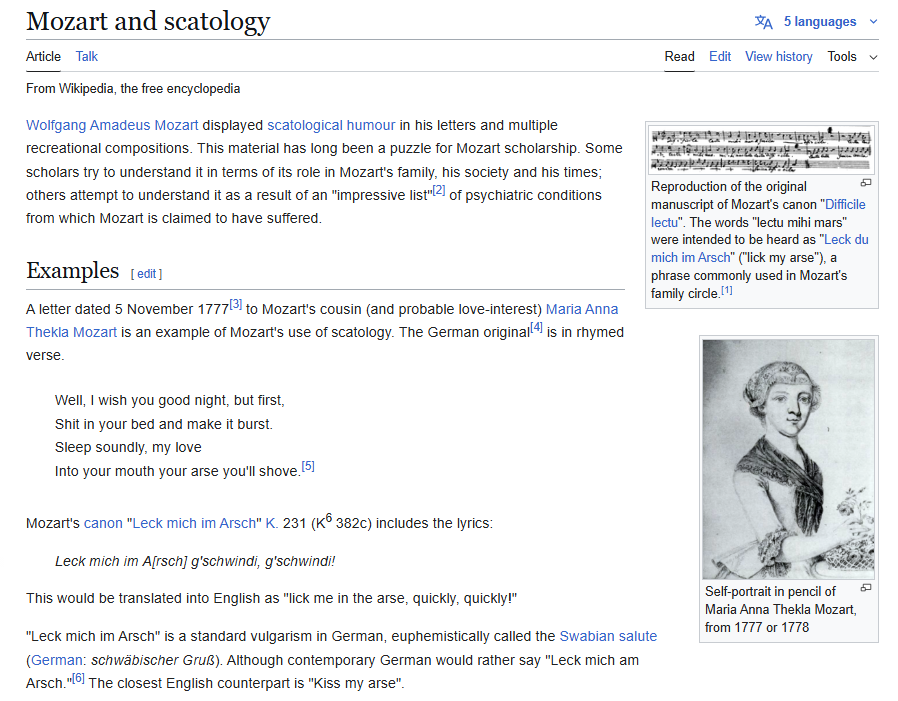Click citation reference [6]
Viewport: 898px width, 701px height.
click(x=78, y=678)
